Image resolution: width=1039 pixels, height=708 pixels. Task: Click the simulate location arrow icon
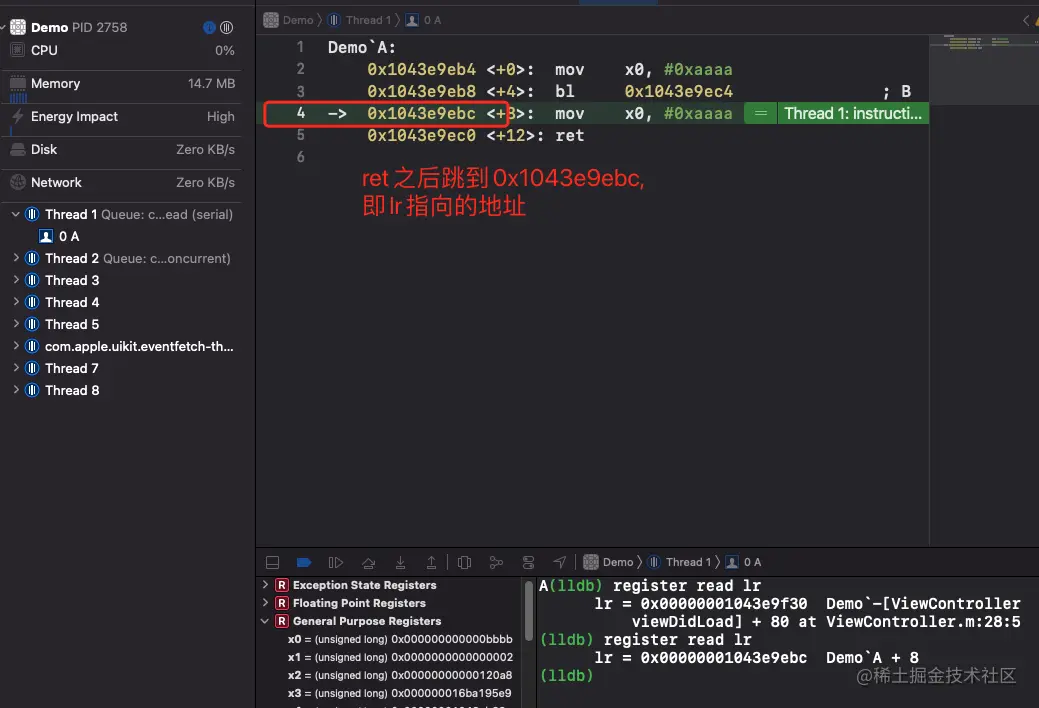pyautogui.click(x=560, y=563)
